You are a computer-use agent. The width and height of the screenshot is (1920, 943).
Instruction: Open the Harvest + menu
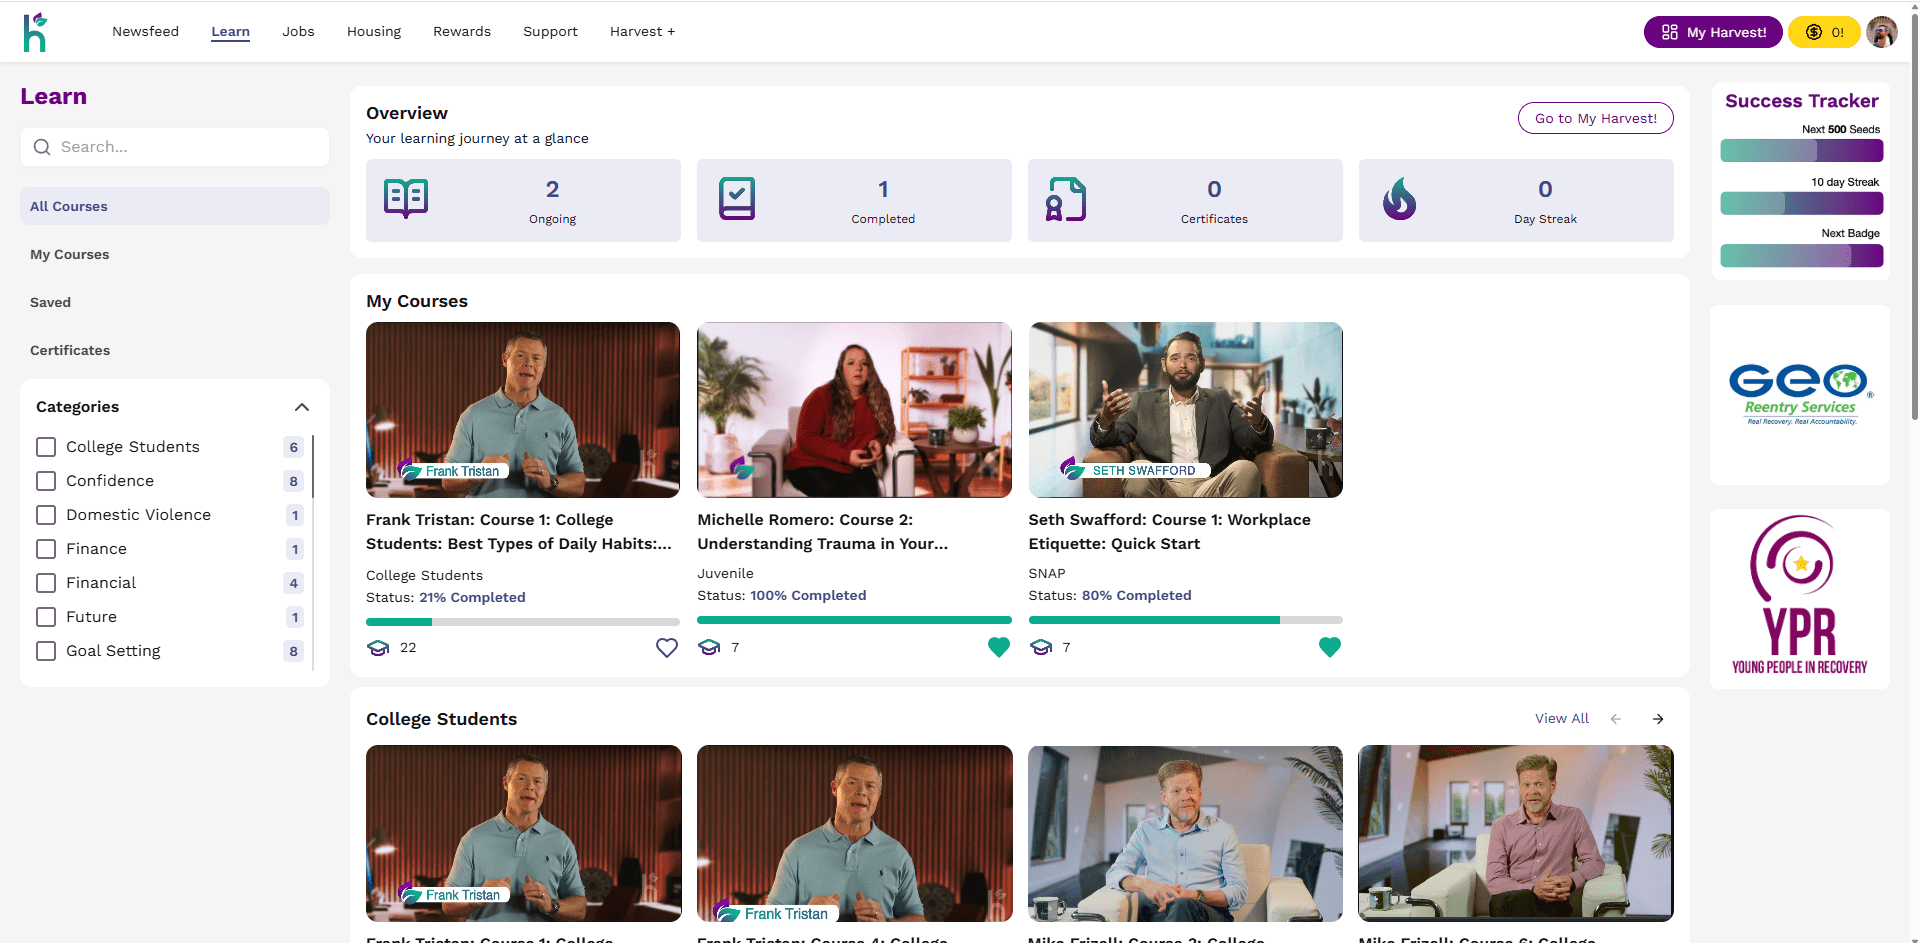click(642, 32)
